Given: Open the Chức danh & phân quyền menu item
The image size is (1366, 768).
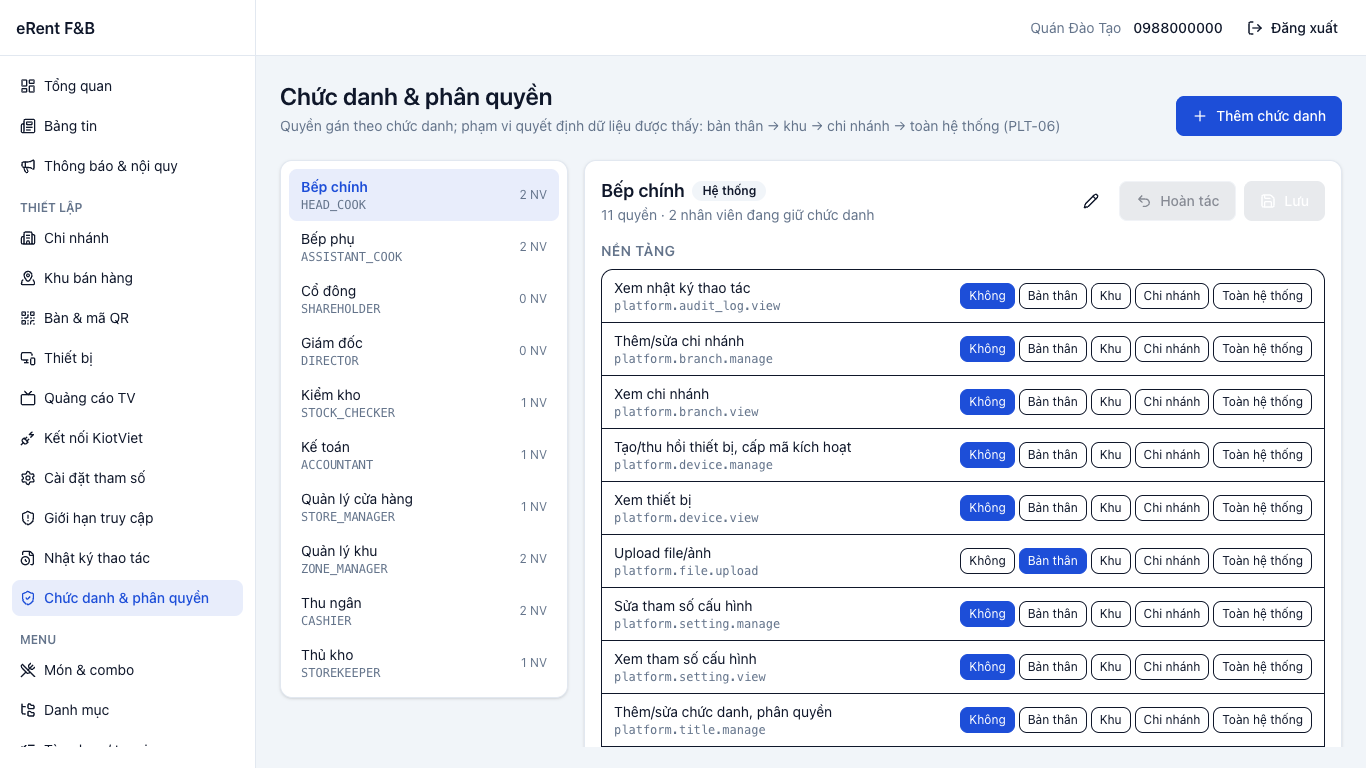Looking at the screenshot, I should (x=127, y=598).
